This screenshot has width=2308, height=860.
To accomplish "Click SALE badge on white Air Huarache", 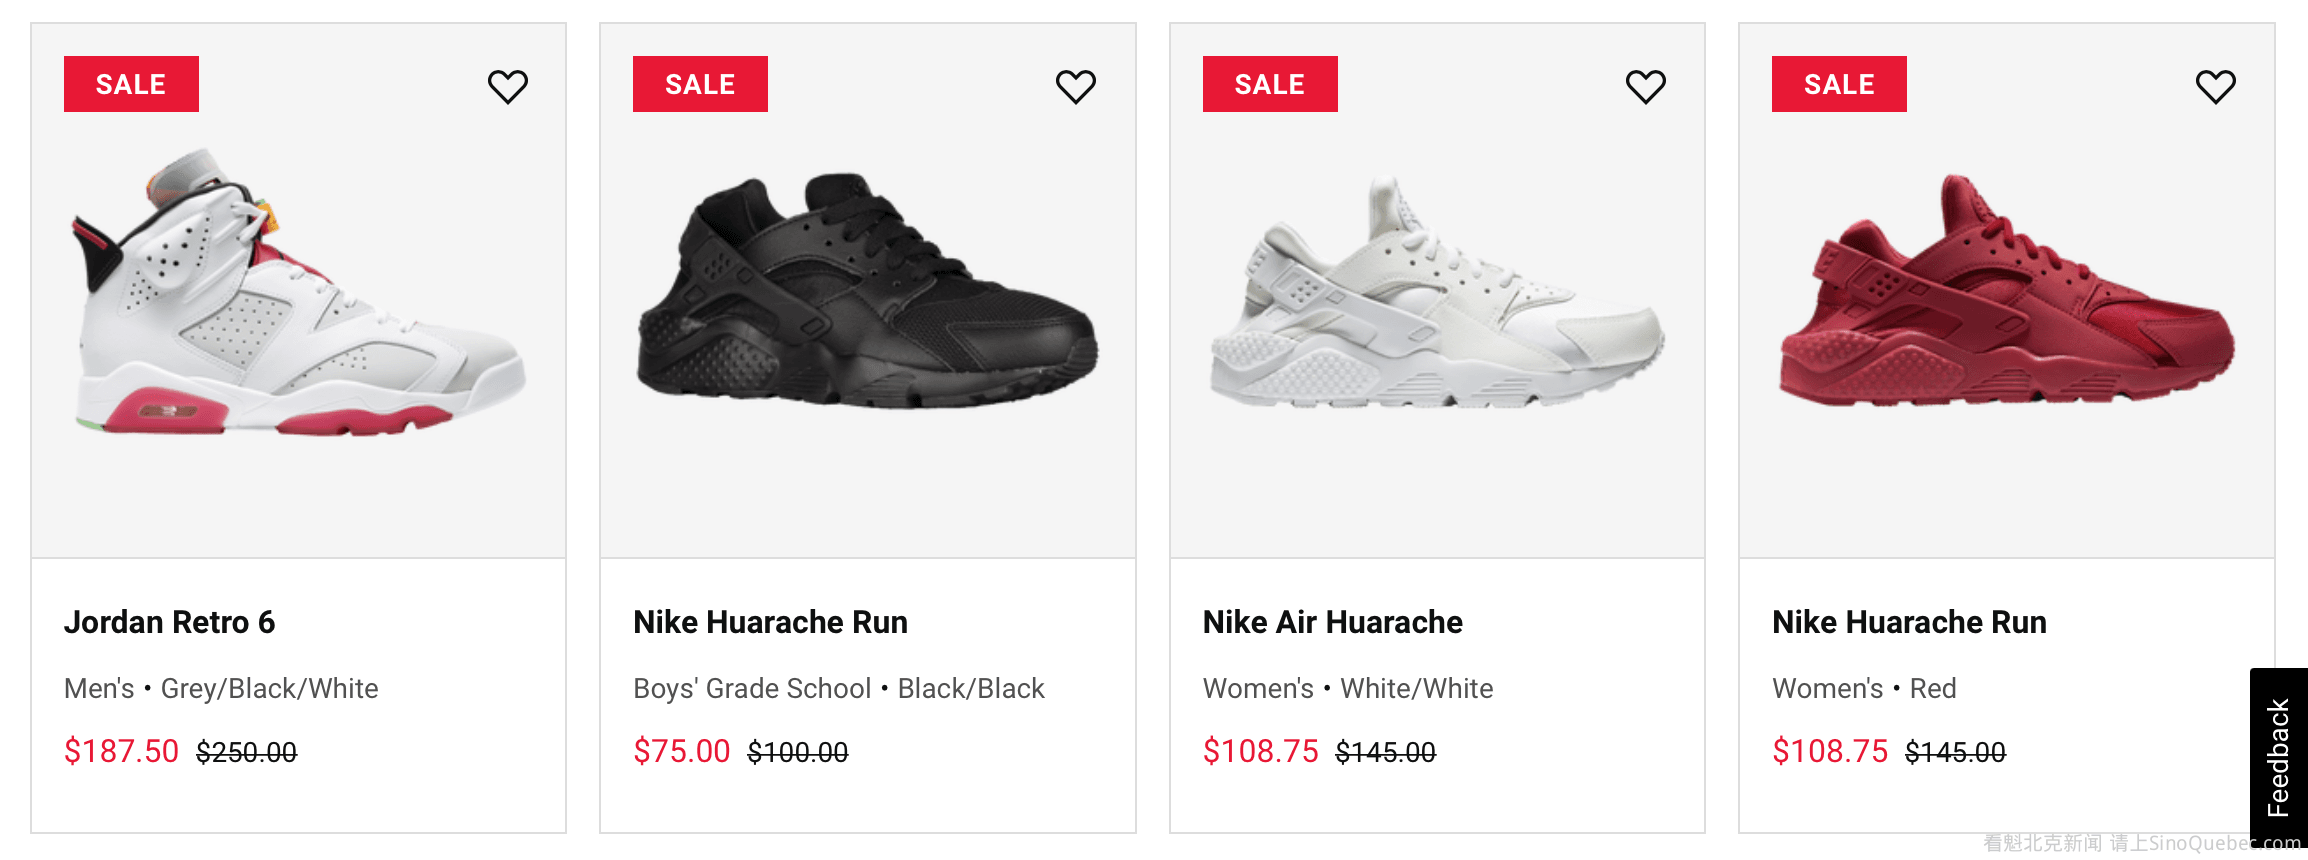I will point(1270,84).
